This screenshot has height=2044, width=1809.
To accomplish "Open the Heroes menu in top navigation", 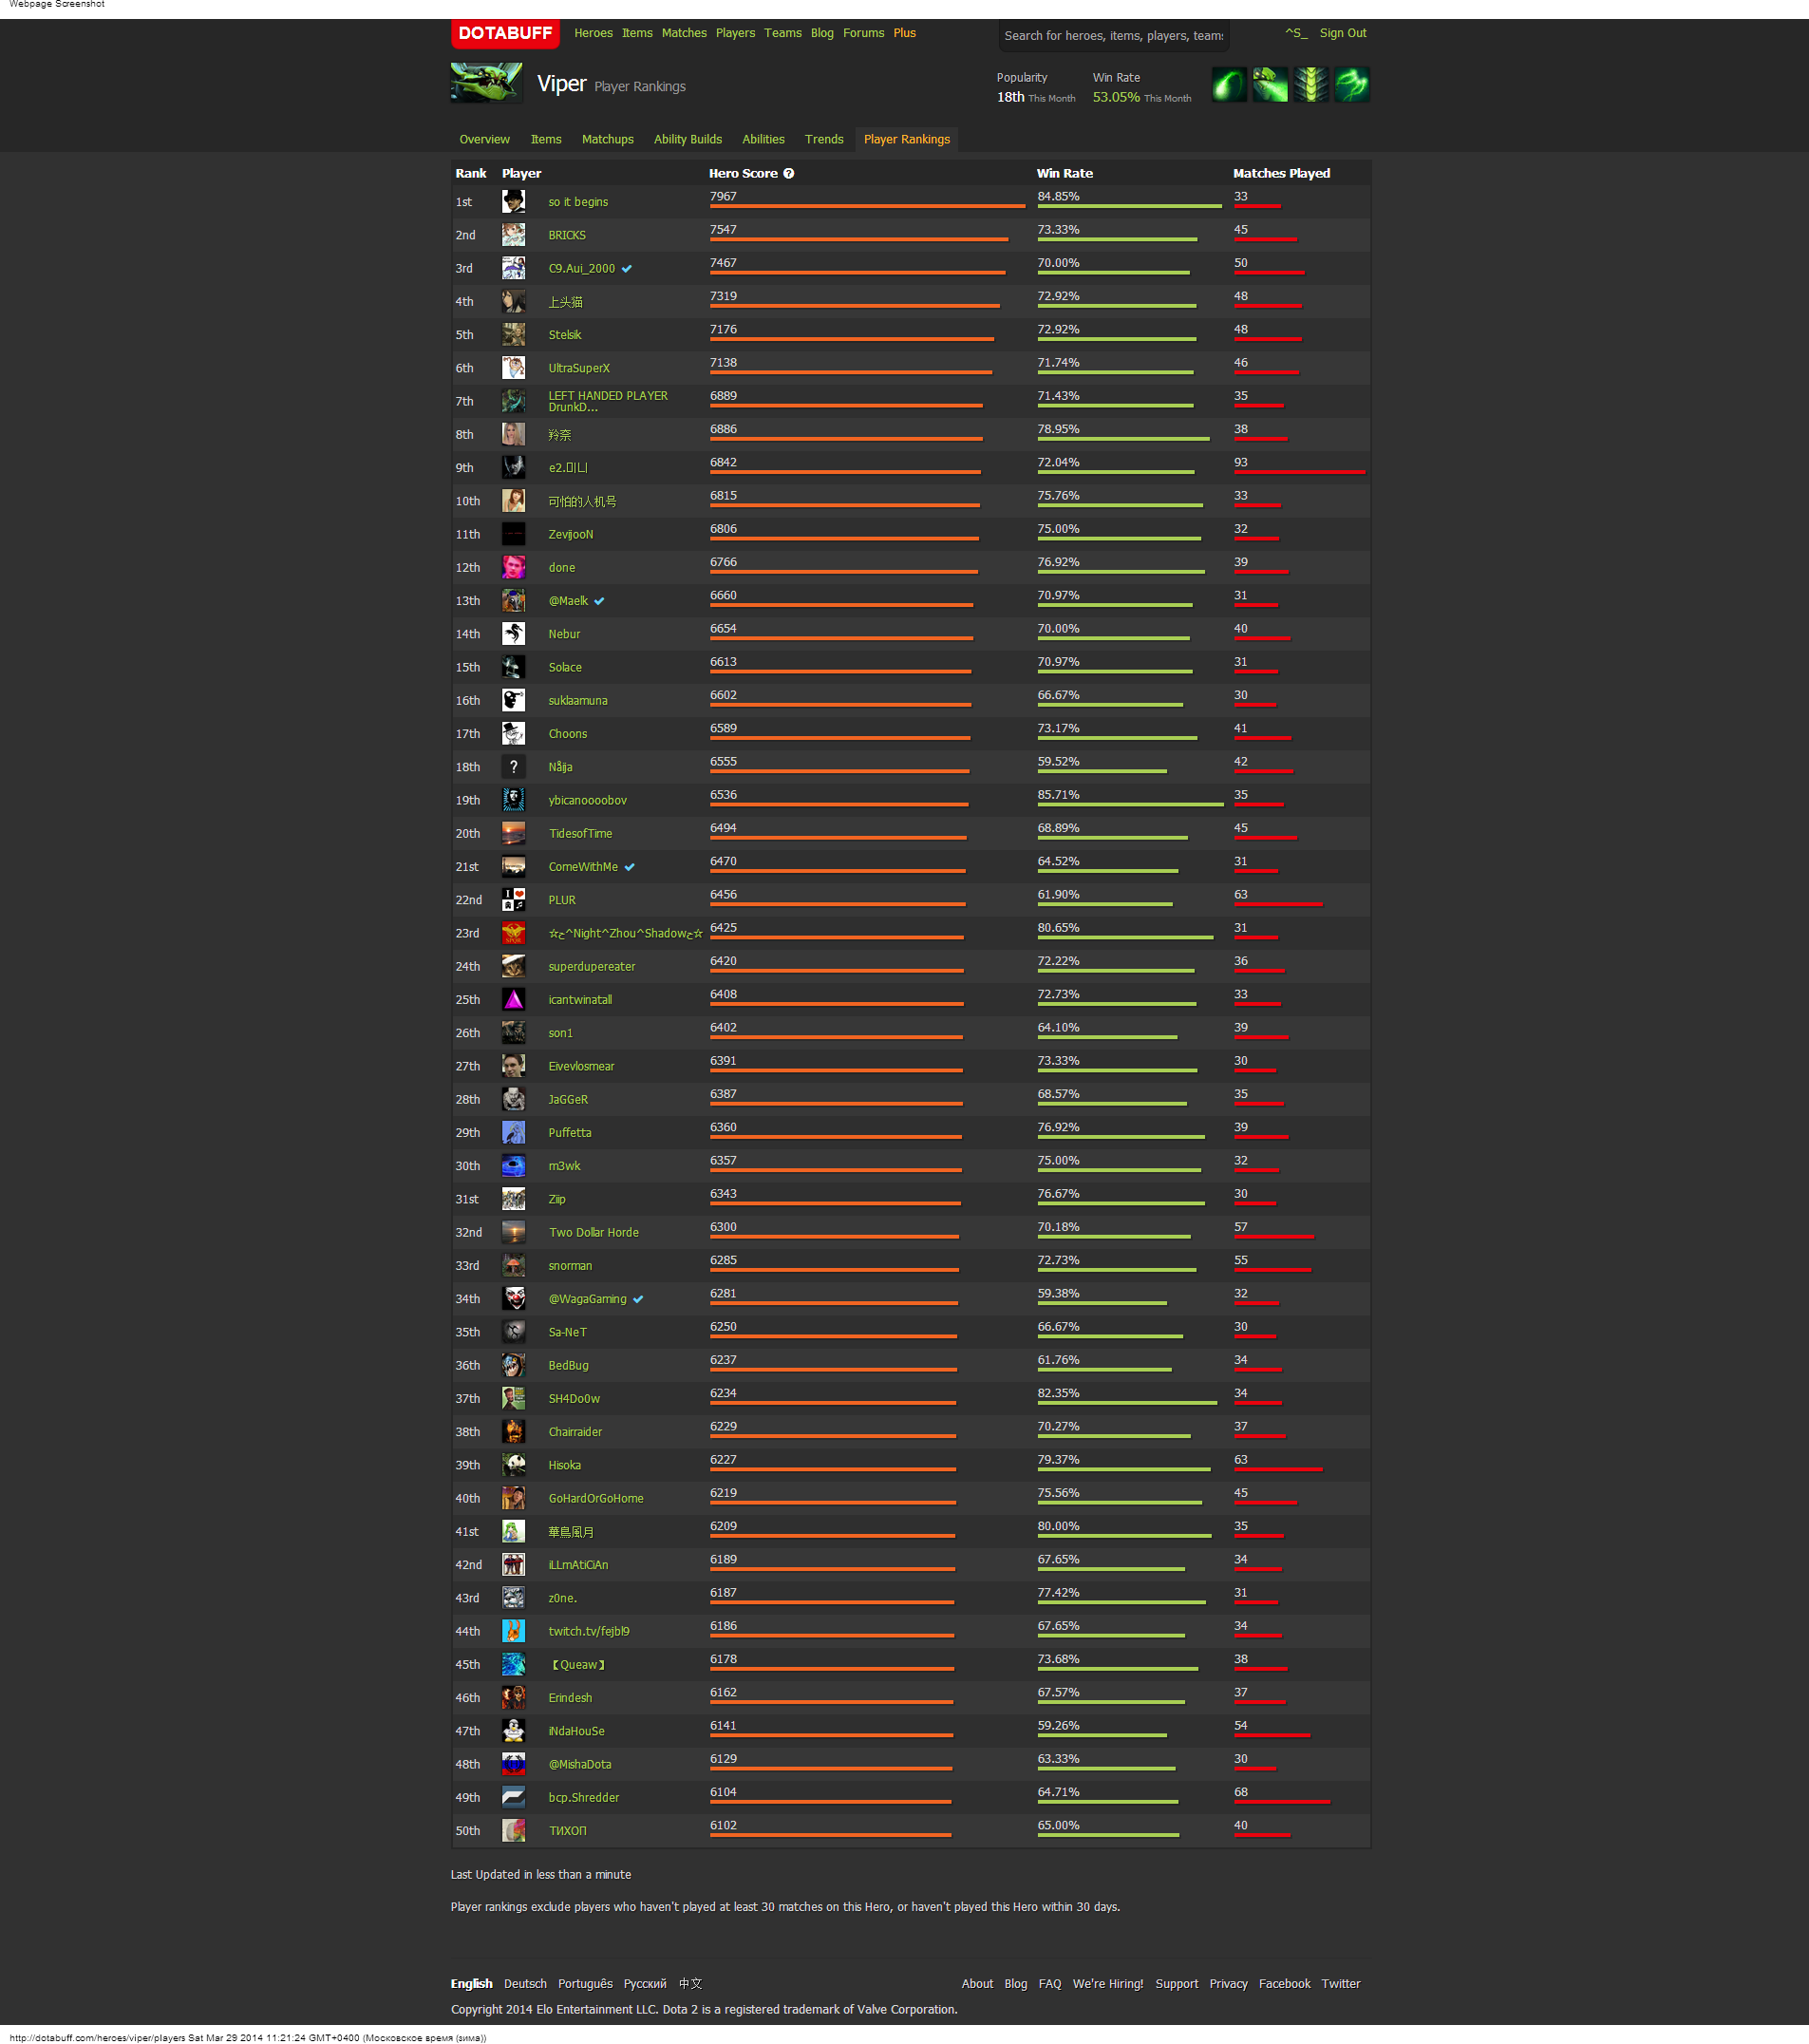I will click(x=593, y=33).
